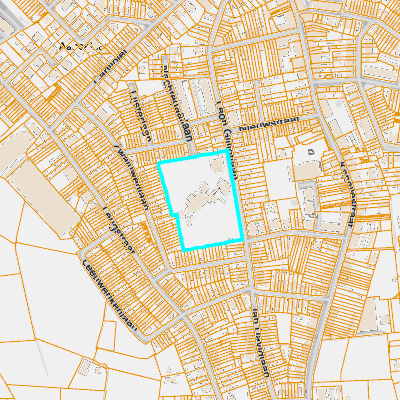Viewport: 400px width, 400px height.
Task: Click the Zwaluwenlaan street label
Action: click(131, 177)
